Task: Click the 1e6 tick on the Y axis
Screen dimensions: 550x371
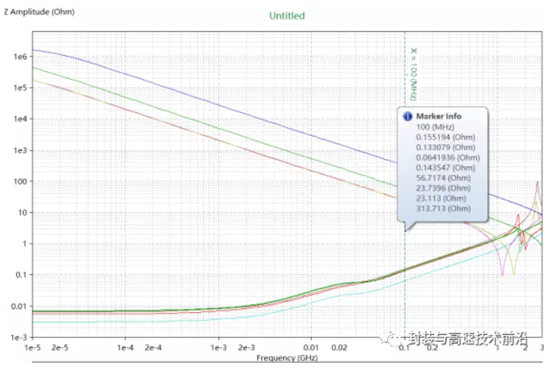Action: point(20,56)
